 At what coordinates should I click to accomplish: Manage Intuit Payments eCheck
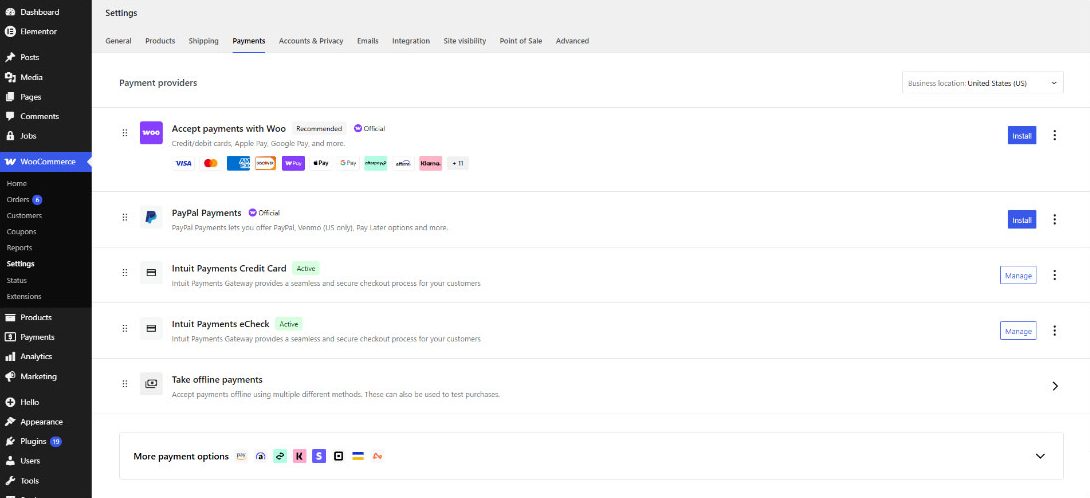(x=1018, y=330)
